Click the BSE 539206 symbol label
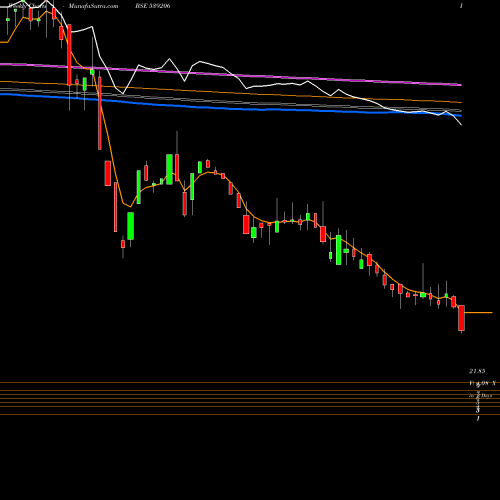The height and width of the screenshot is (500, 500). [152, 6]
